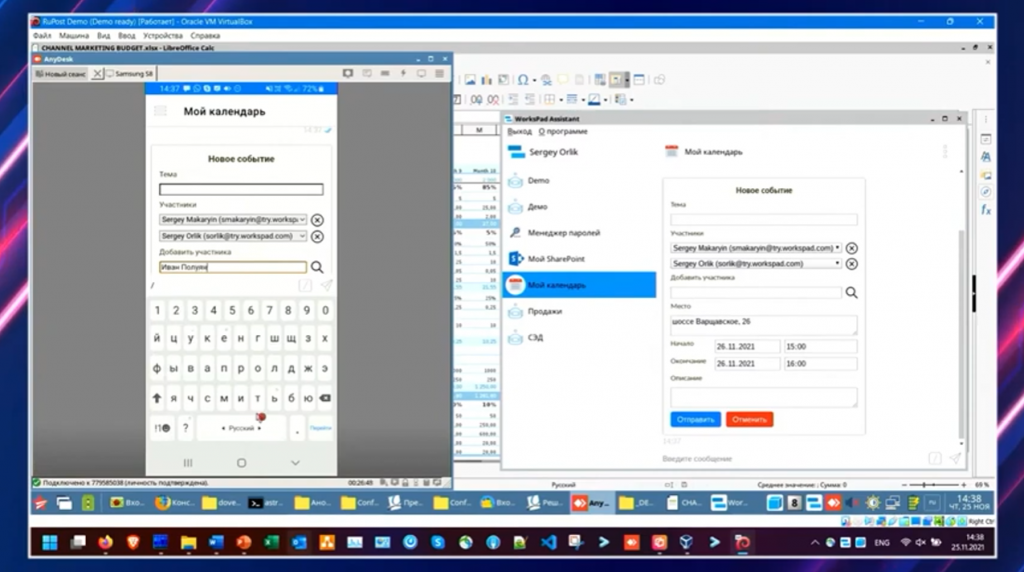Click send arrow icon in WorksPad message bar
The height and width of the screenshot is (572, 1024).
coord(955,458)
